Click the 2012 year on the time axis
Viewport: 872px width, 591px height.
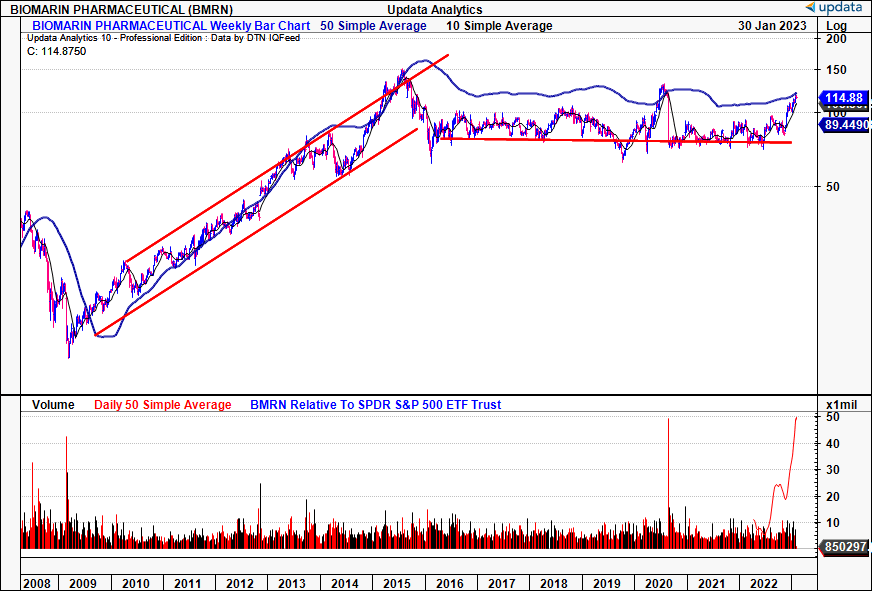pyautogui.click(x=240, y=584)
